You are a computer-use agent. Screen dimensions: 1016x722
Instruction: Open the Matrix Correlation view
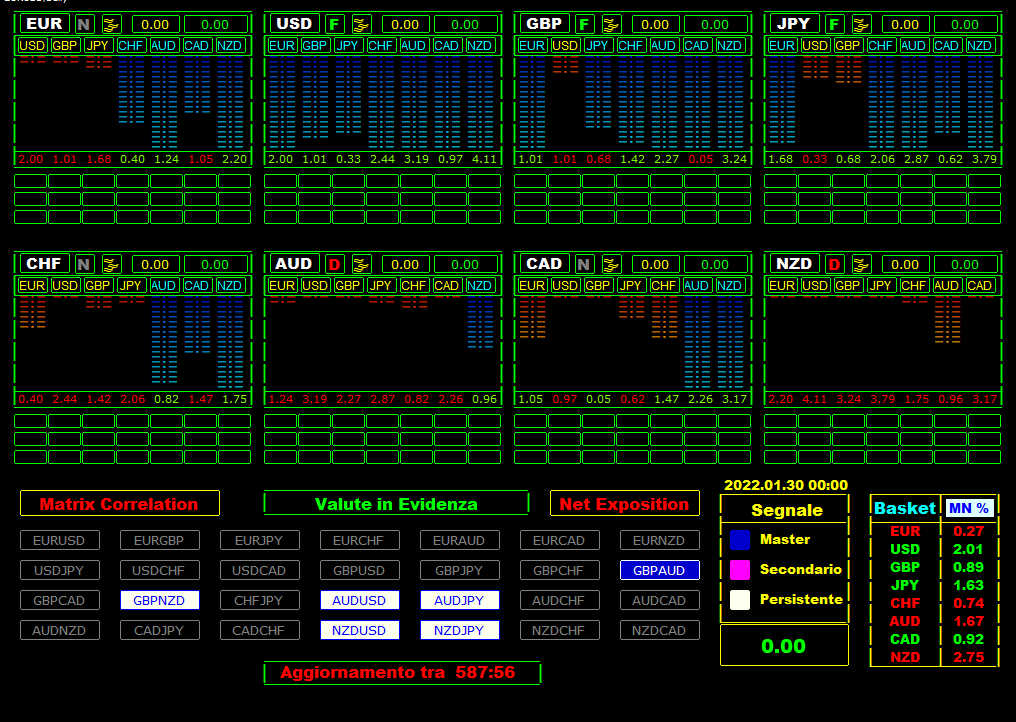click(x=120, y=504)
